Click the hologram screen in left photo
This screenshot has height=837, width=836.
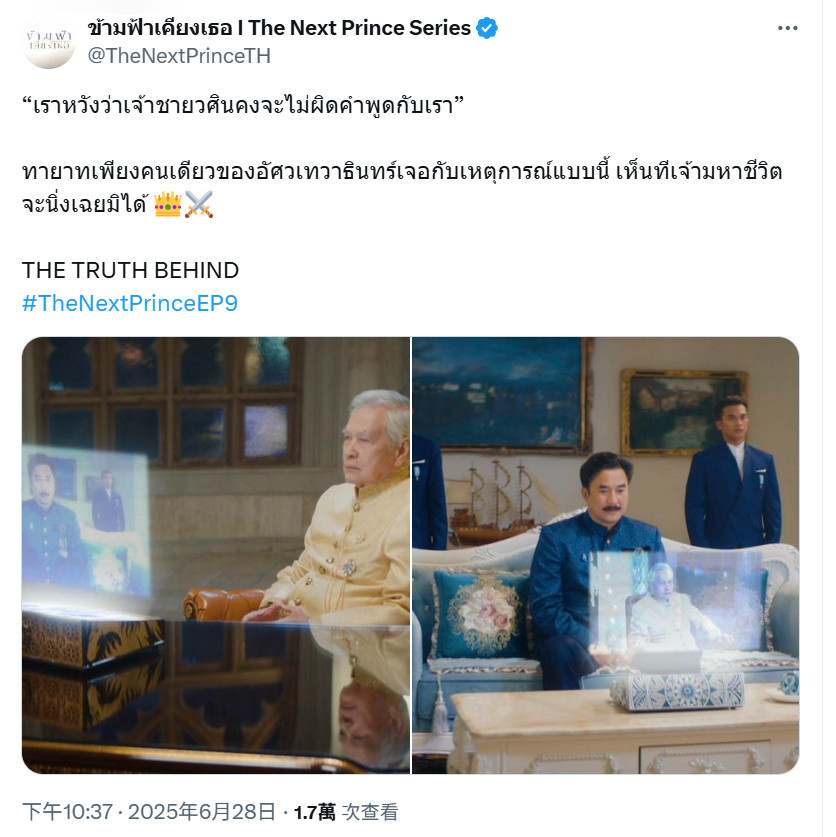pyautogui.click(x=85, y=522)
